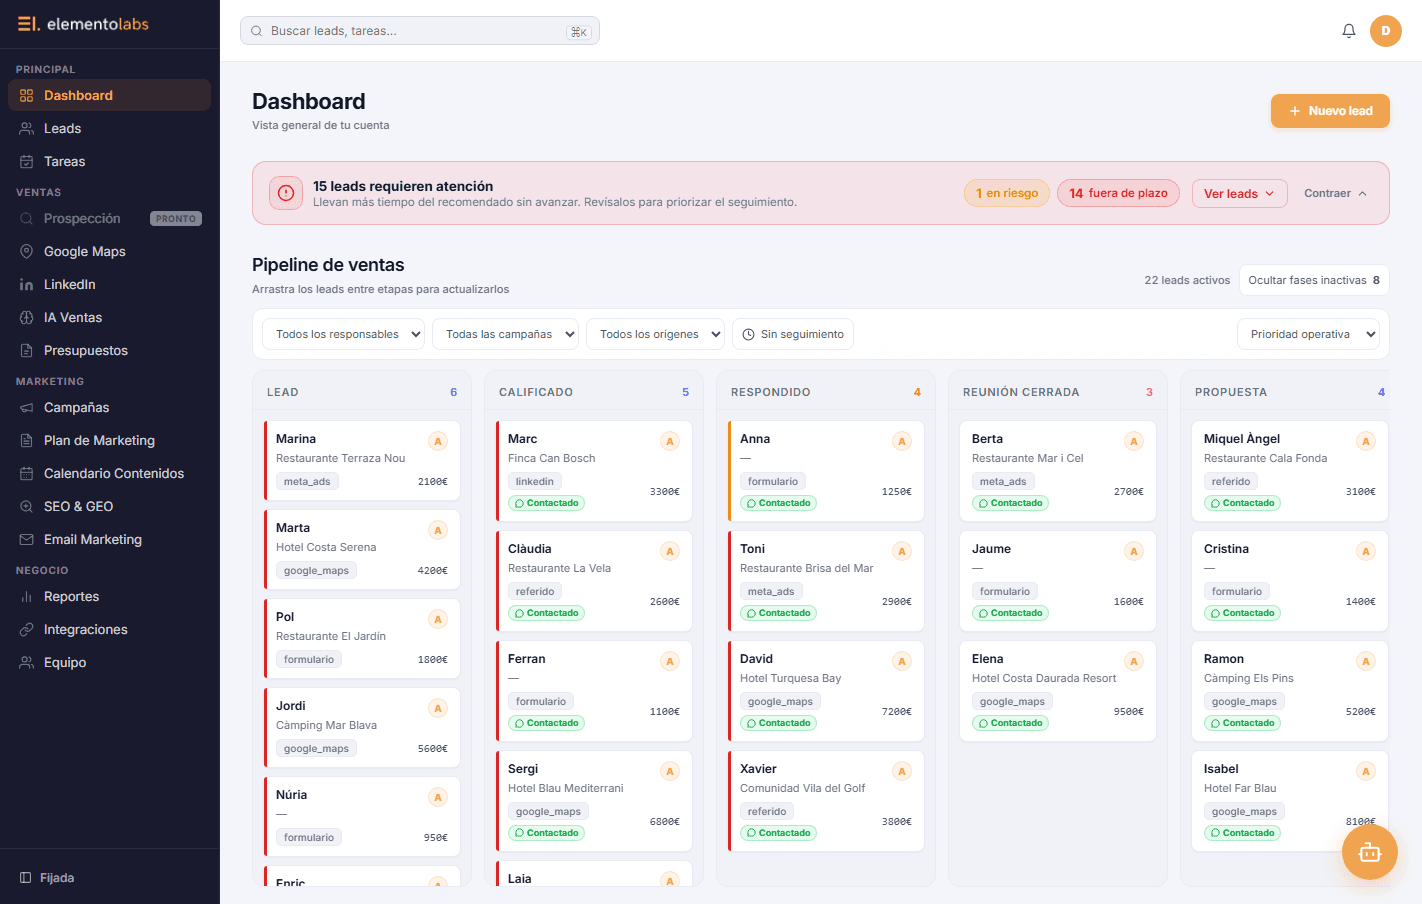Screen dimensions: 1422x904
Task: Open the notifications bell
Action: [x=1349, y=31]
